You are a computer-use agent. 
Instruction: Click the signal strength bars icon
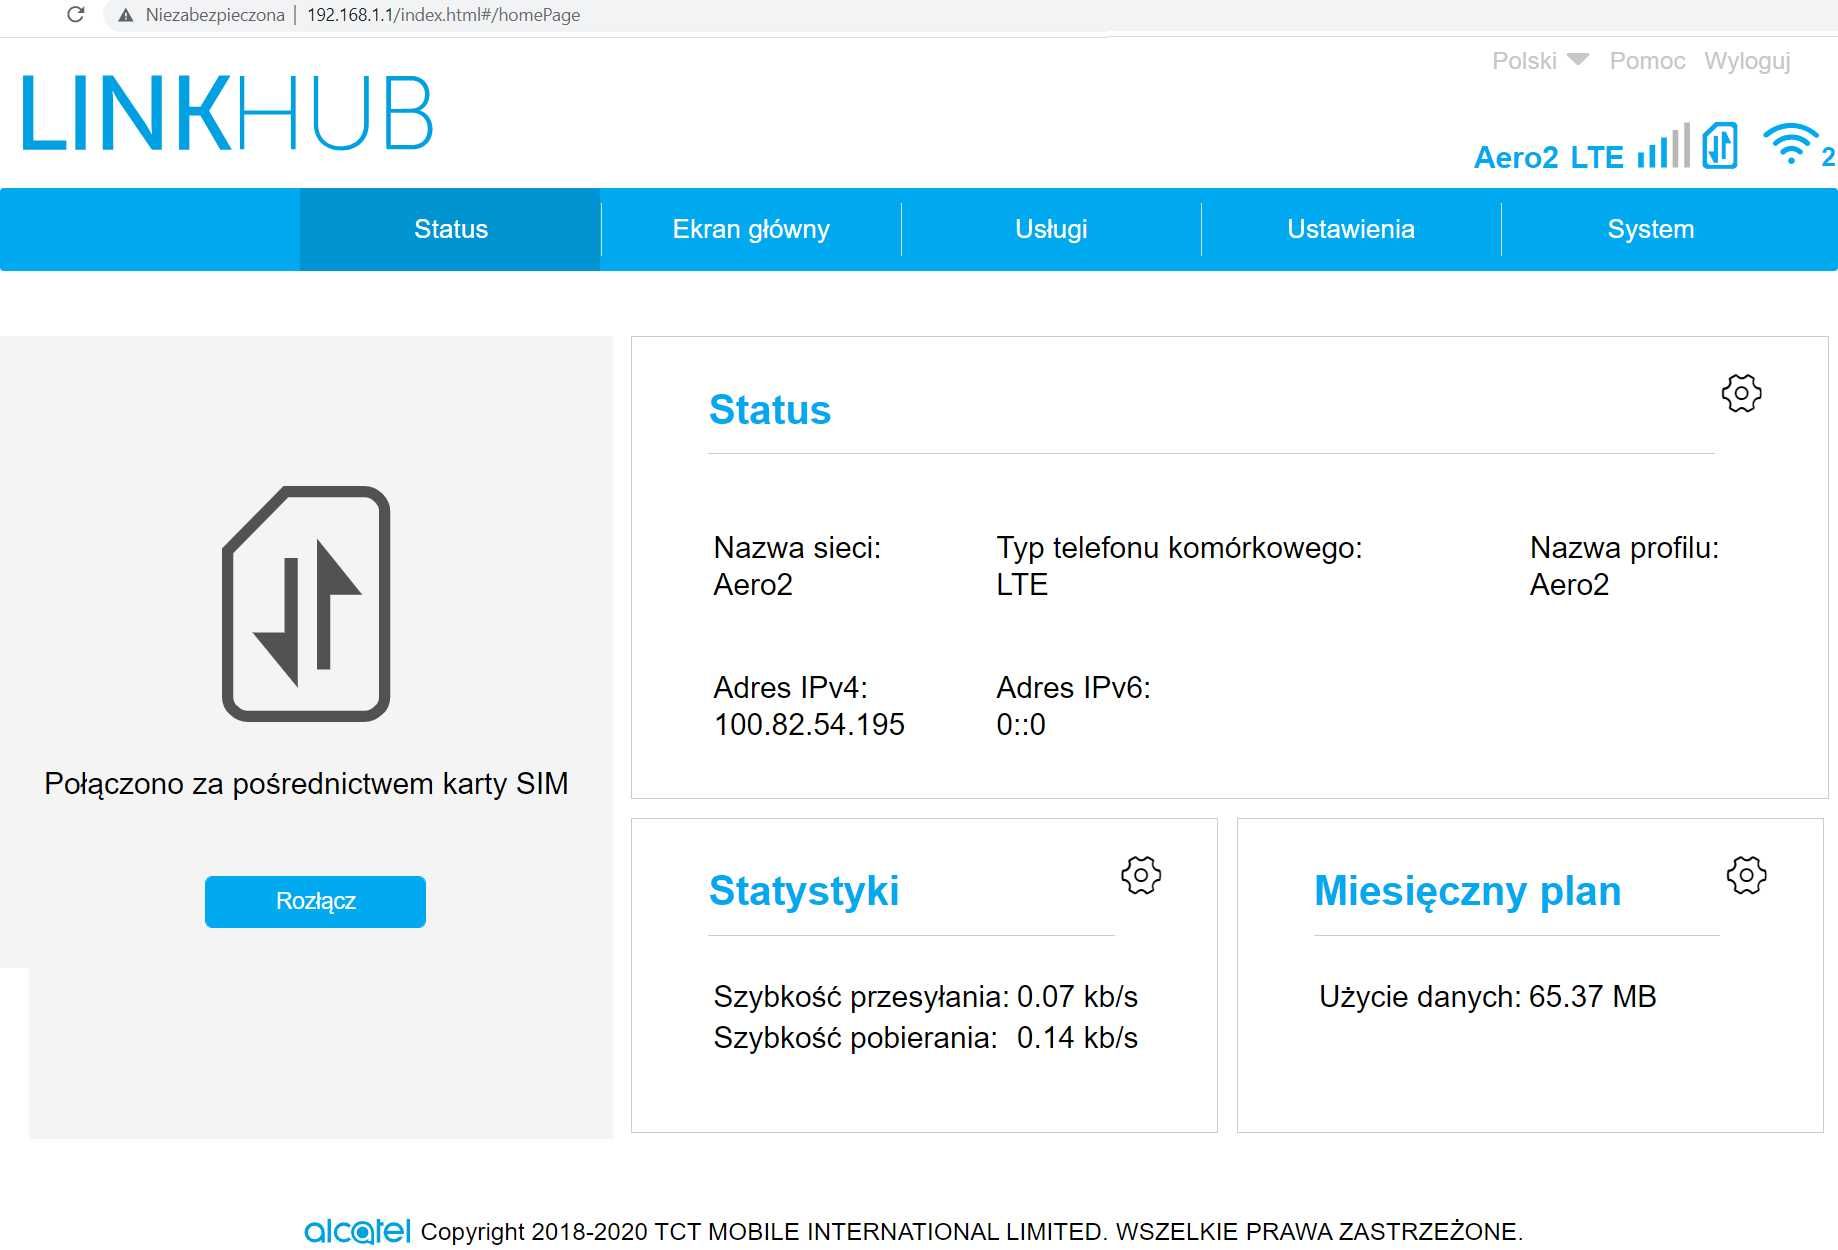tap(1663, 146)
